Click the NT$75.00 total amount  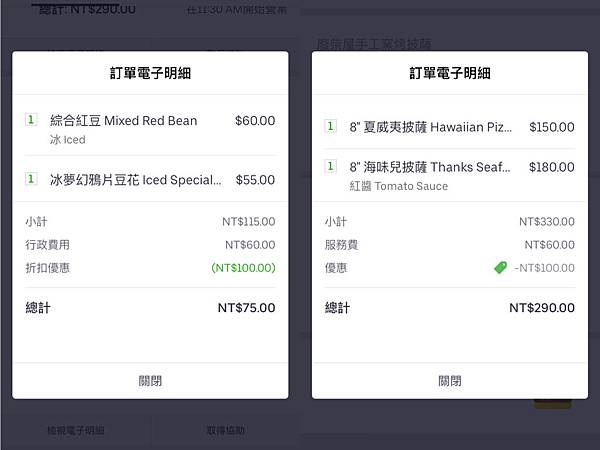click(246, 308)
